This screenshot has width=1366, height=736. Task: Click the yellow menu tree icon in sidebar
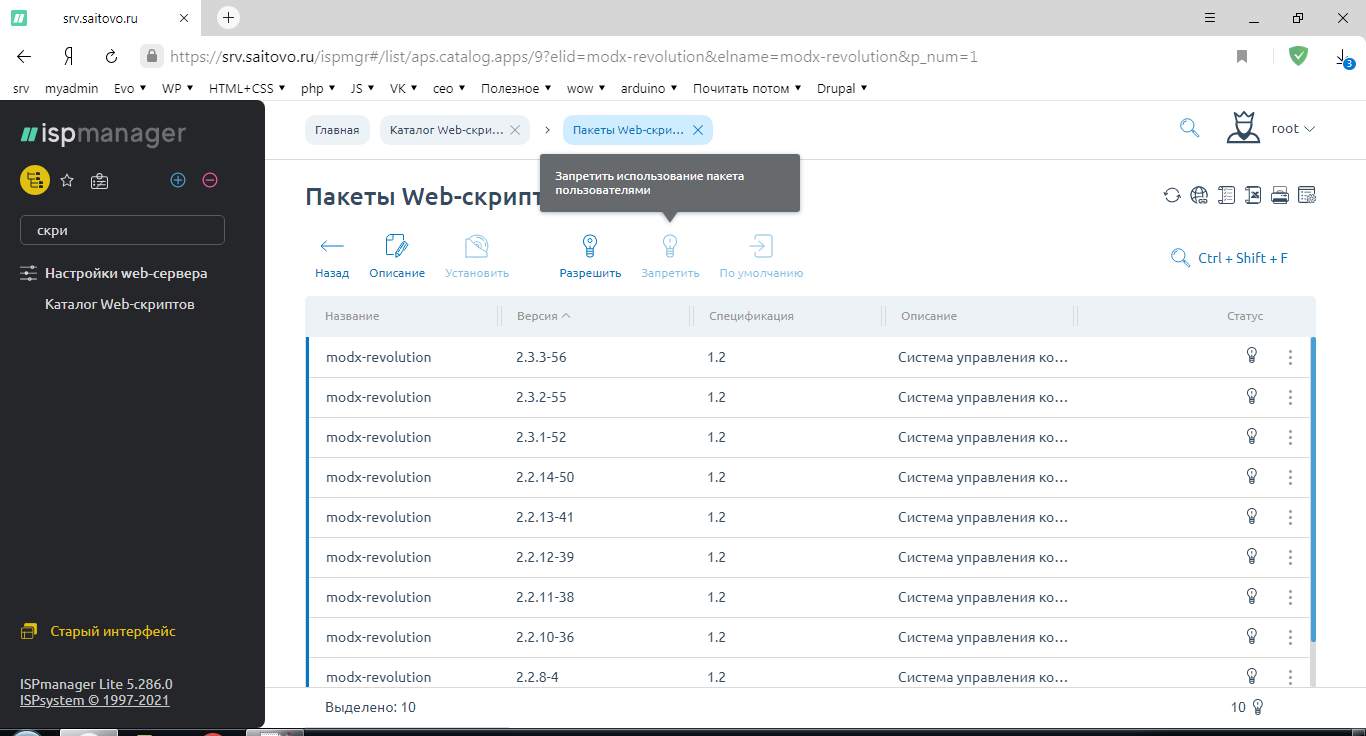[x=35, y=180]
